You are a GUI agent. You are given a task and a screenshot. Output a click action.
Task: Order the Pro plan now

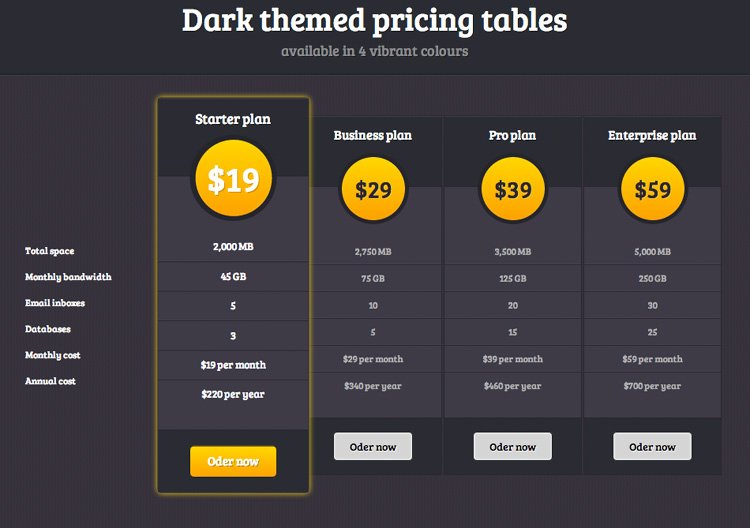click(513, 446)
